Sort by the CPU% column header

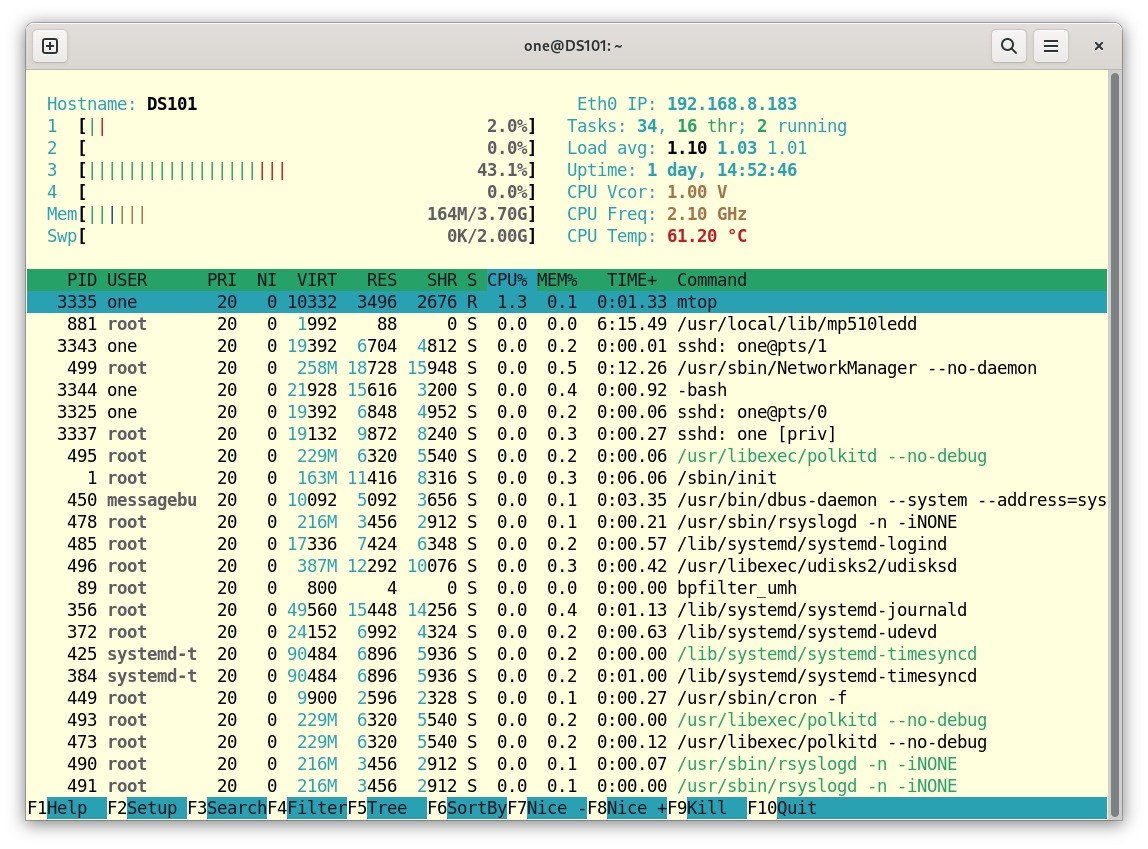click(507, 280)
